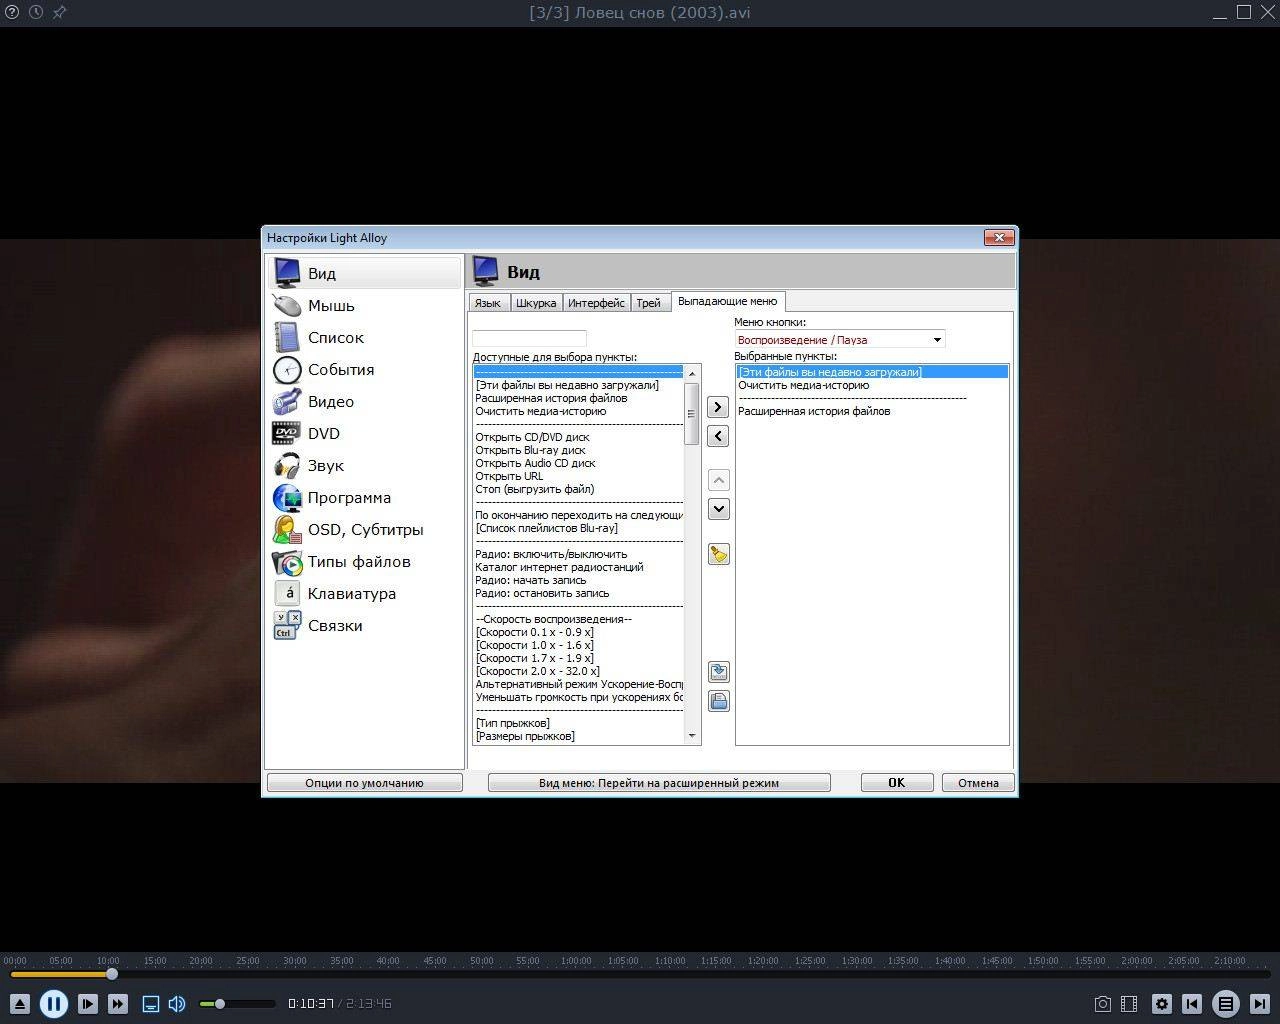Click the help question mark icon in title bar
Screen dimensions: 1280x1024
click(x=12, y=12)
